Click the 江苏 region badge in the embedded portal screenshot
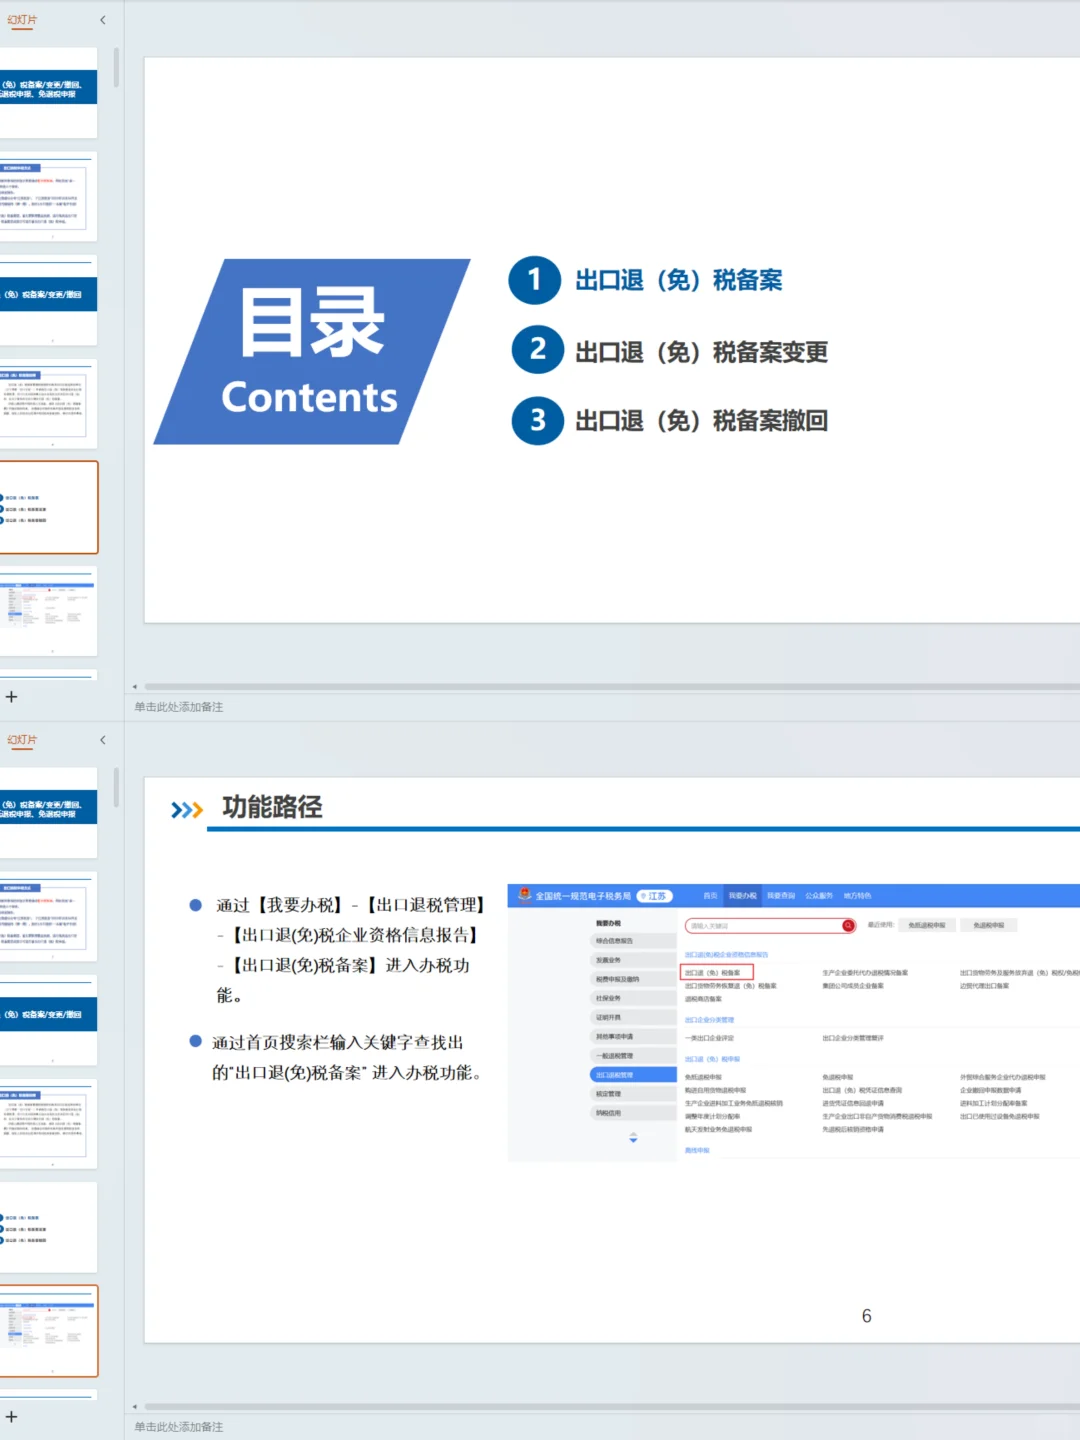Viewport: 1080px width, 1440px height. (655, 896)
